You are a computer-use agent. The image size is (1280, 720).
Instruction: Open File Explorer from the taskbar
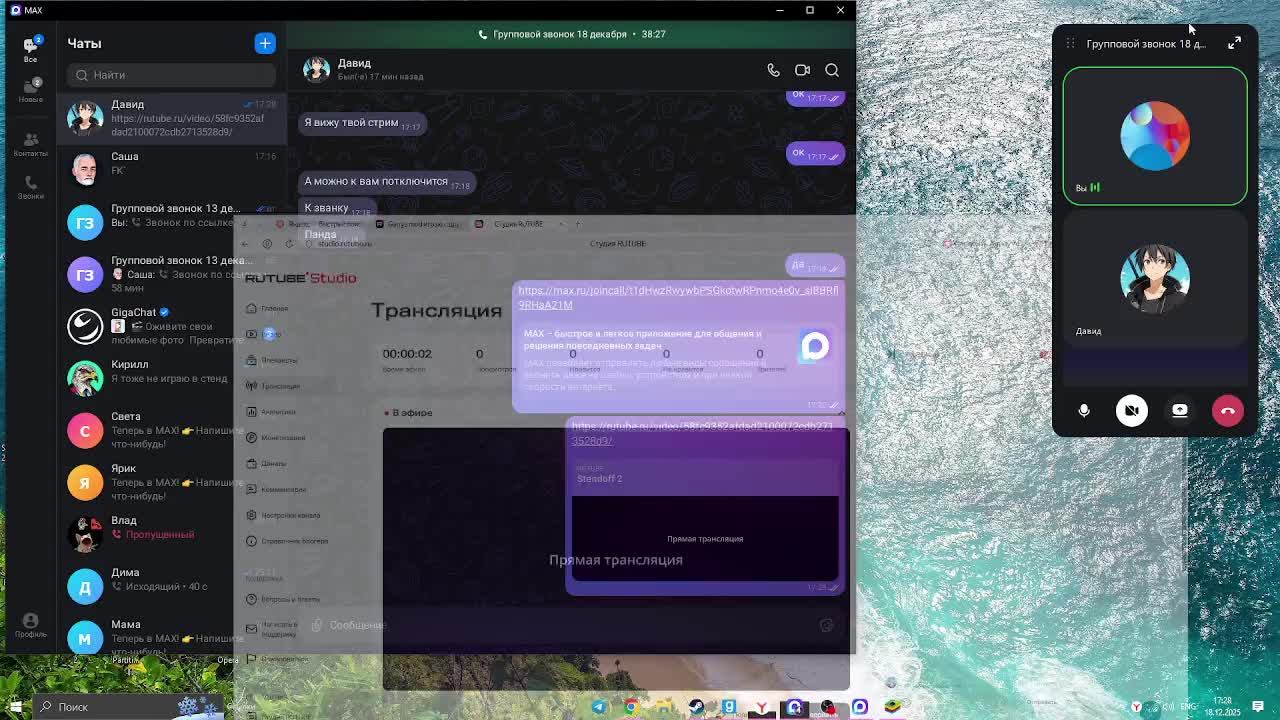point(664,707)
